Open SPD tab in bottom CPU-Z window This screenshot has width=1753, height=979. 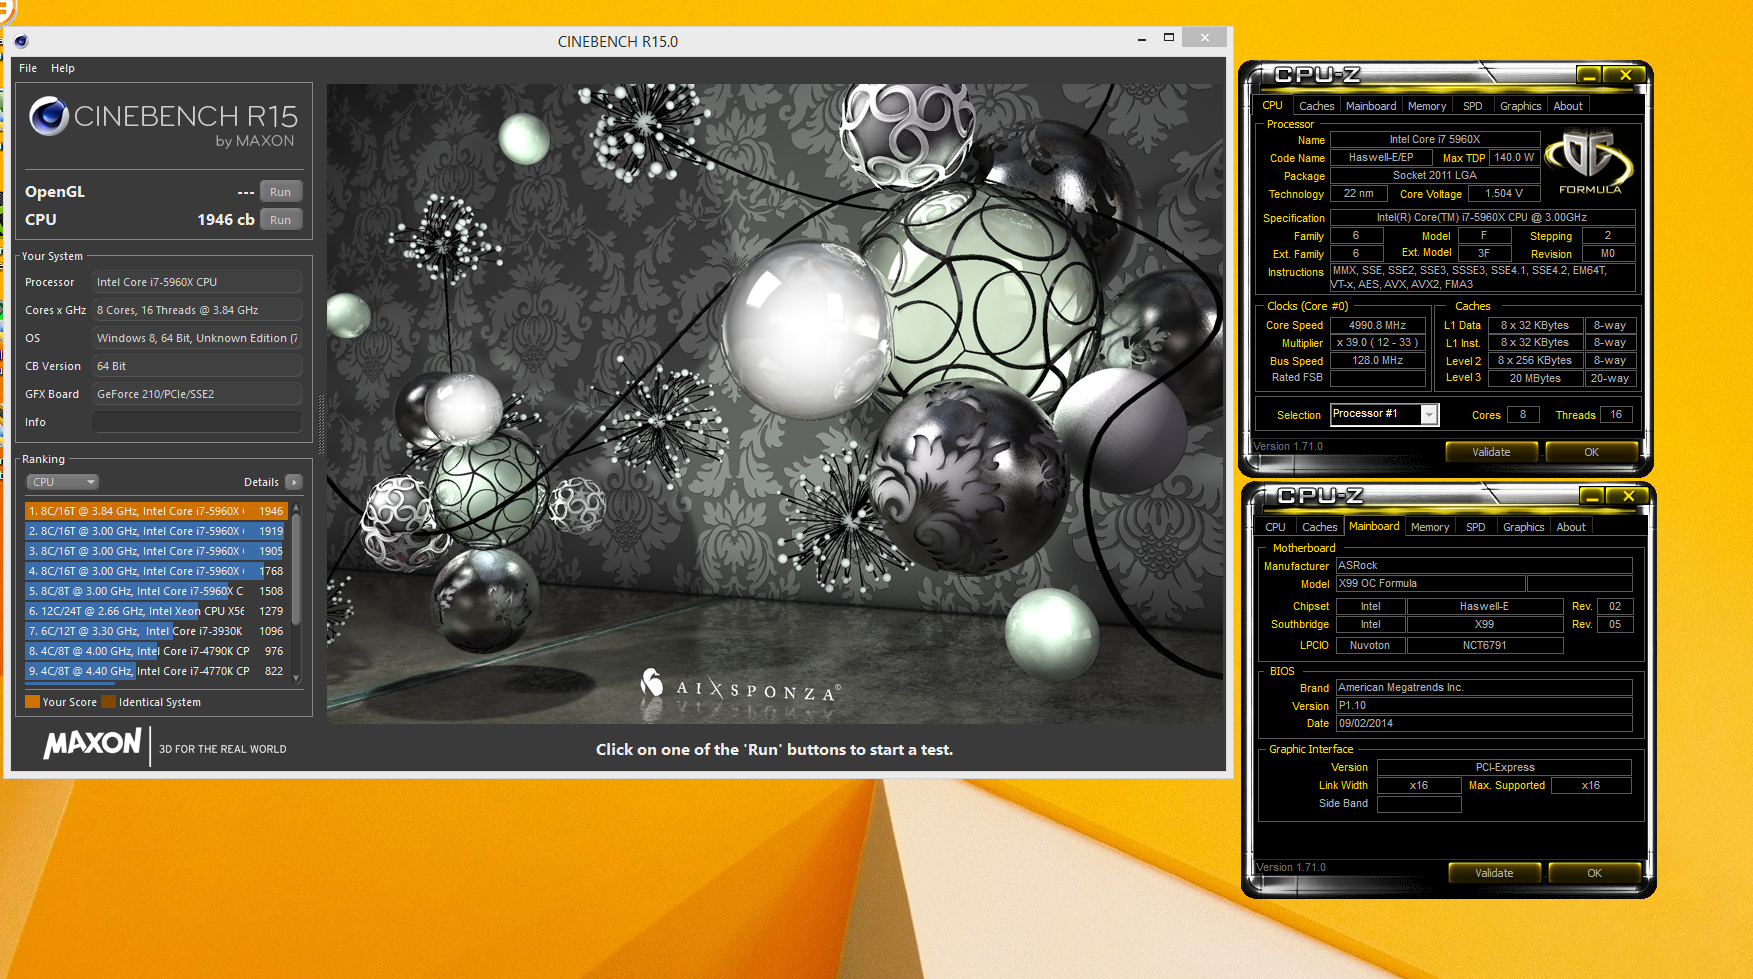[x=1476, y=527]
